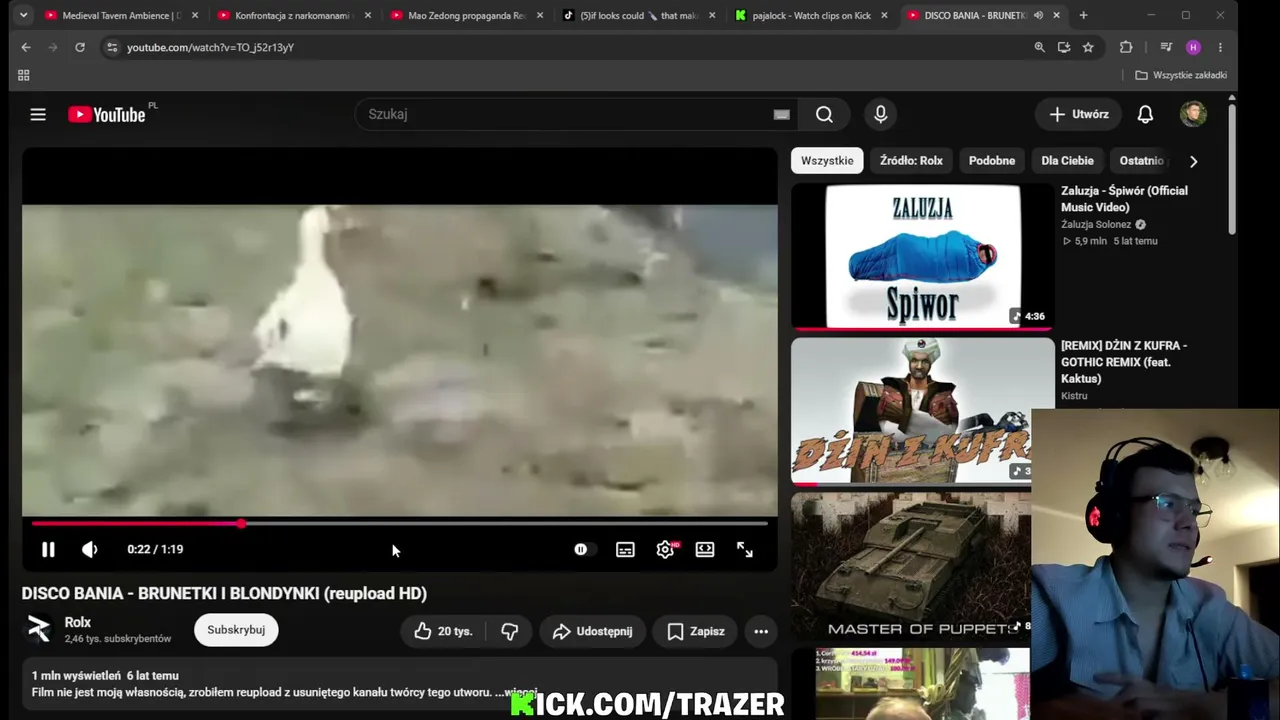1280x720 pixels.
Task: Create content with the Utwórz button
Action: tap(1079, 114)
